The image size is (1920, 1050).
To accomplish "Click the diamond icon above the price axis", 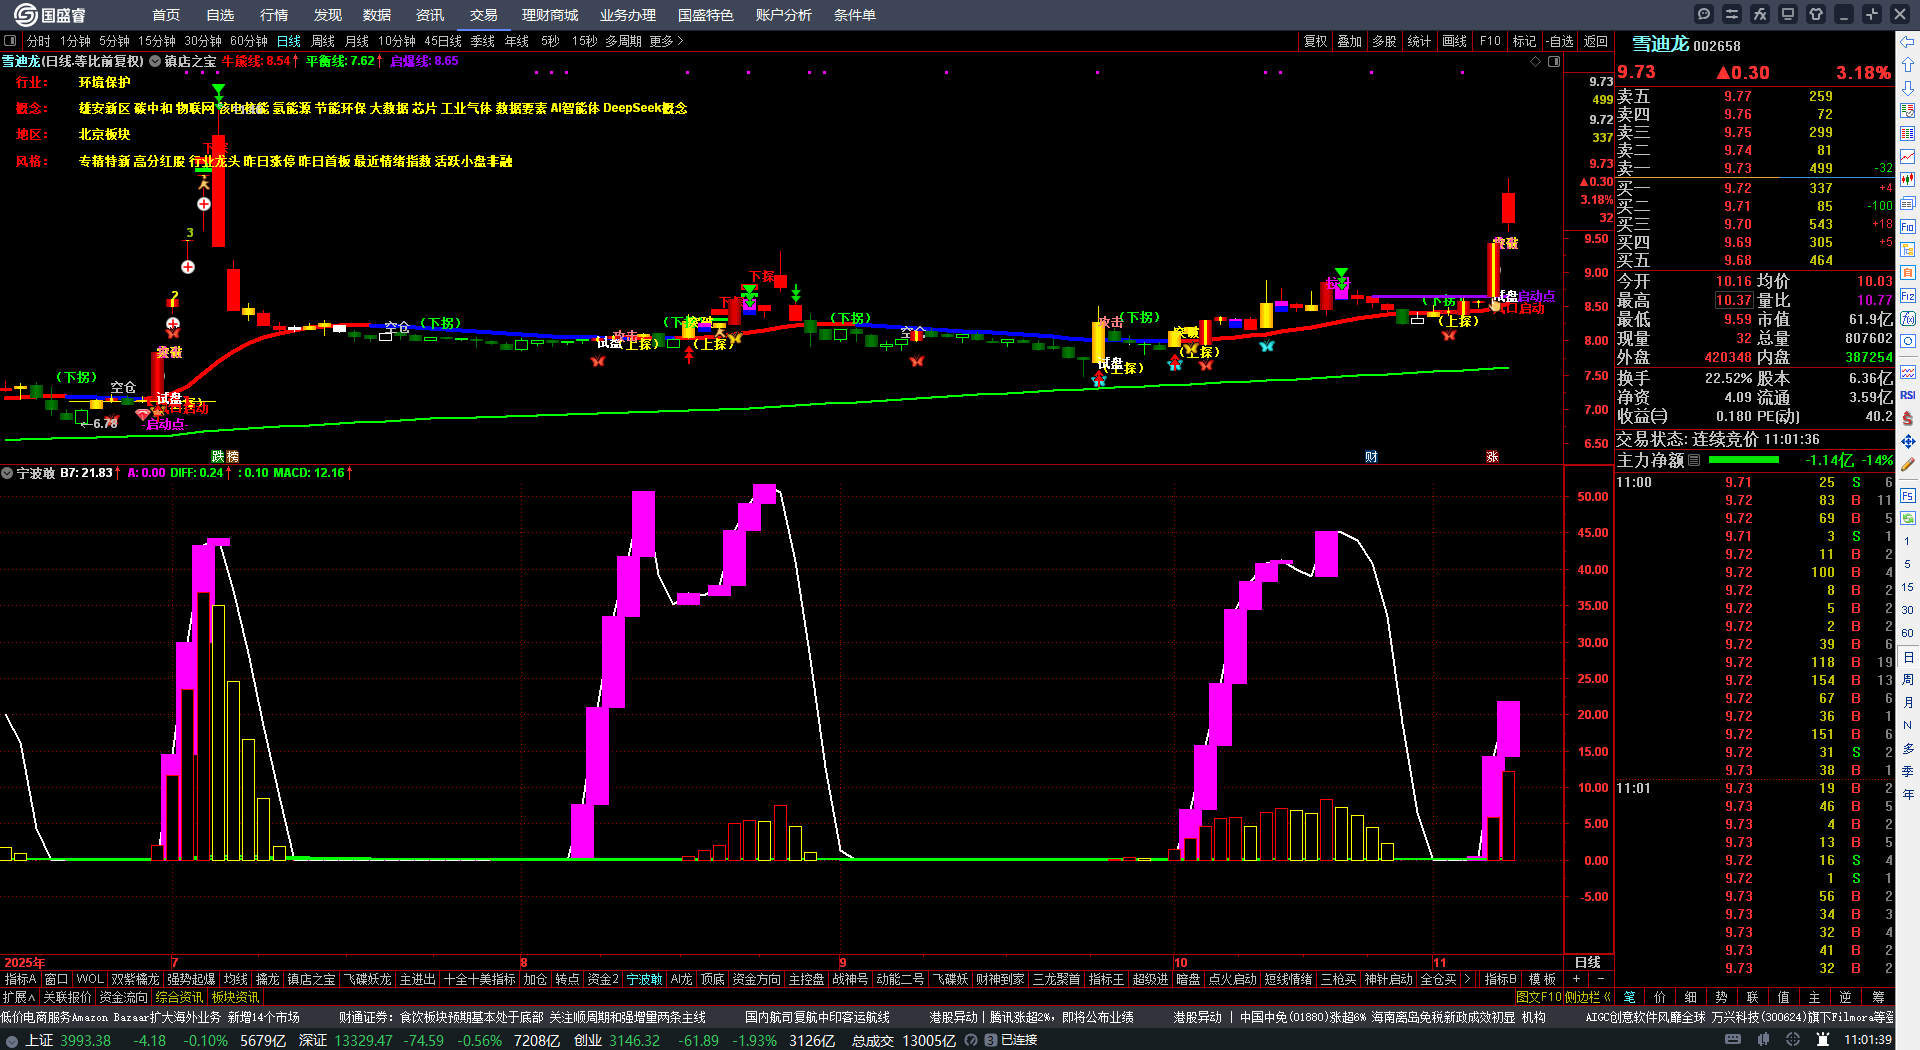I will click(1536, 62).
